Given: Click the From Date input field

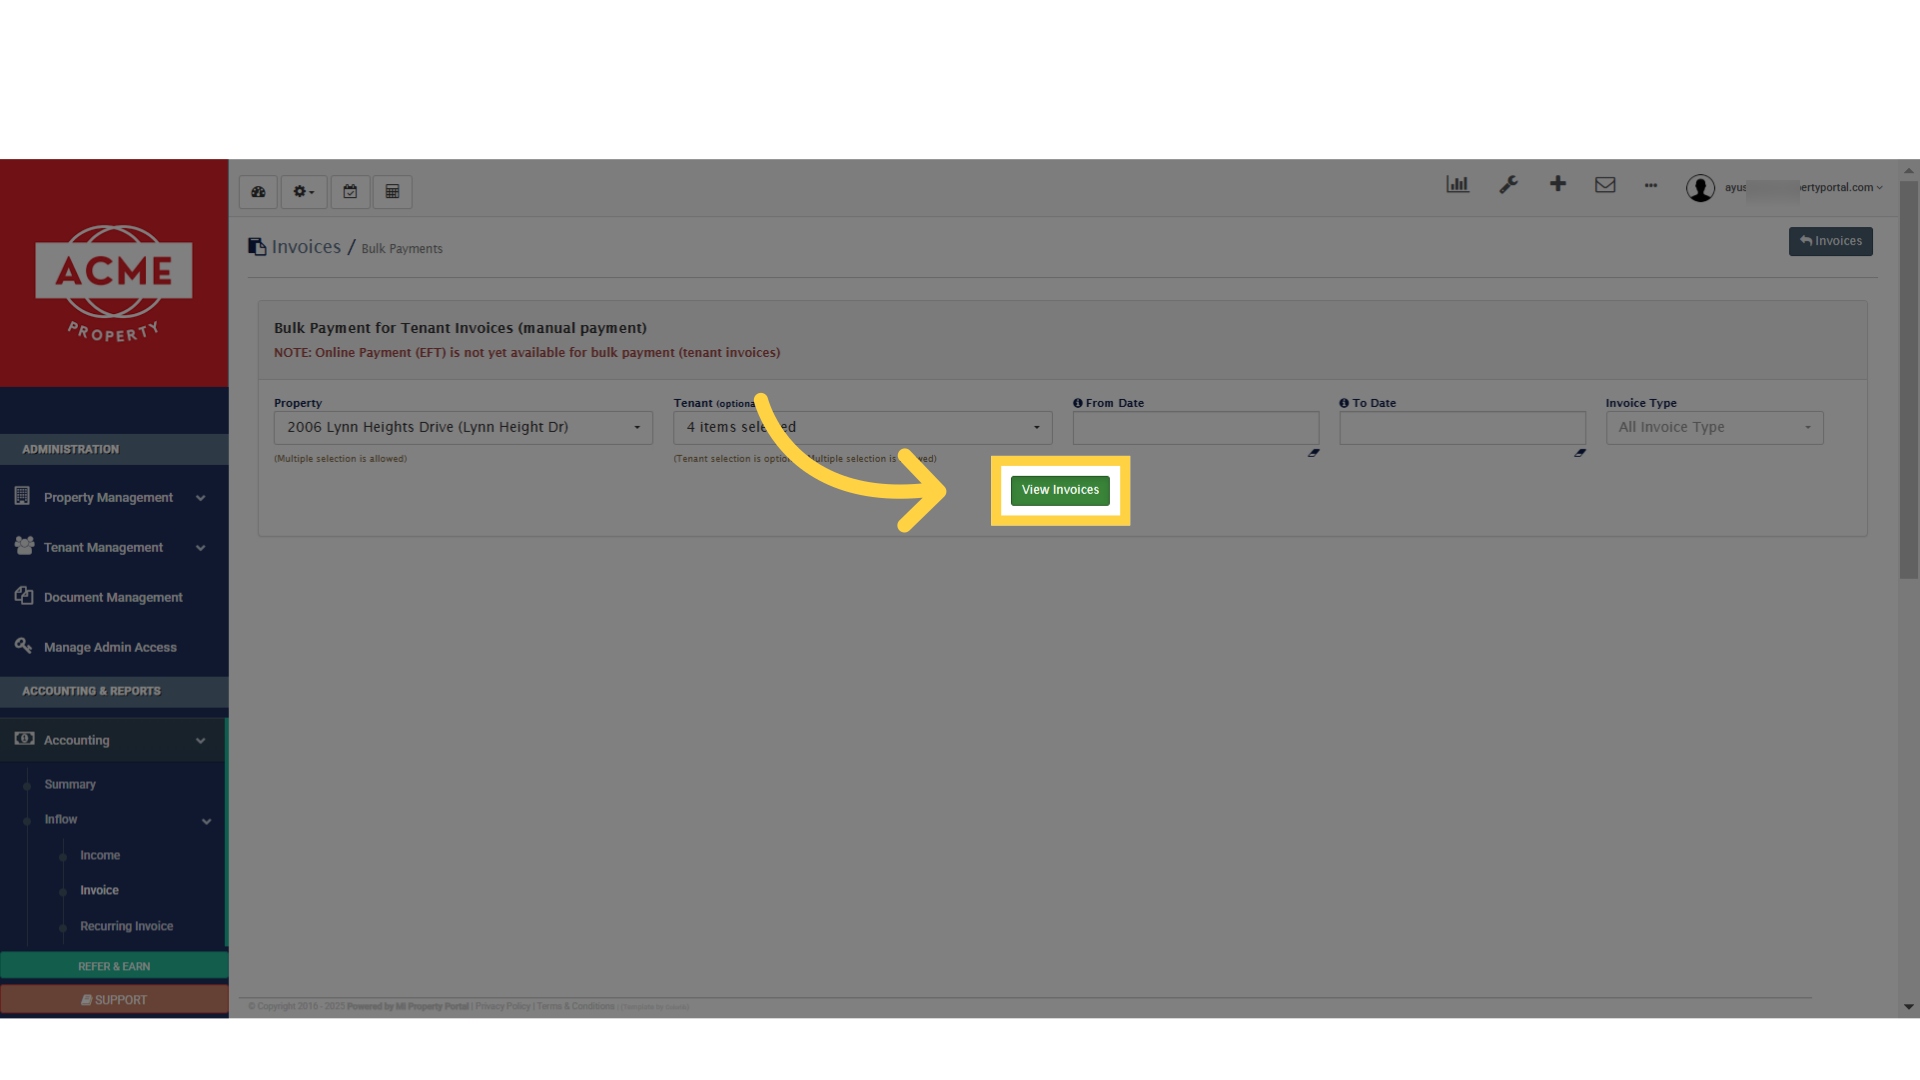Looking at the screenshot, I should pos(1196,428).
